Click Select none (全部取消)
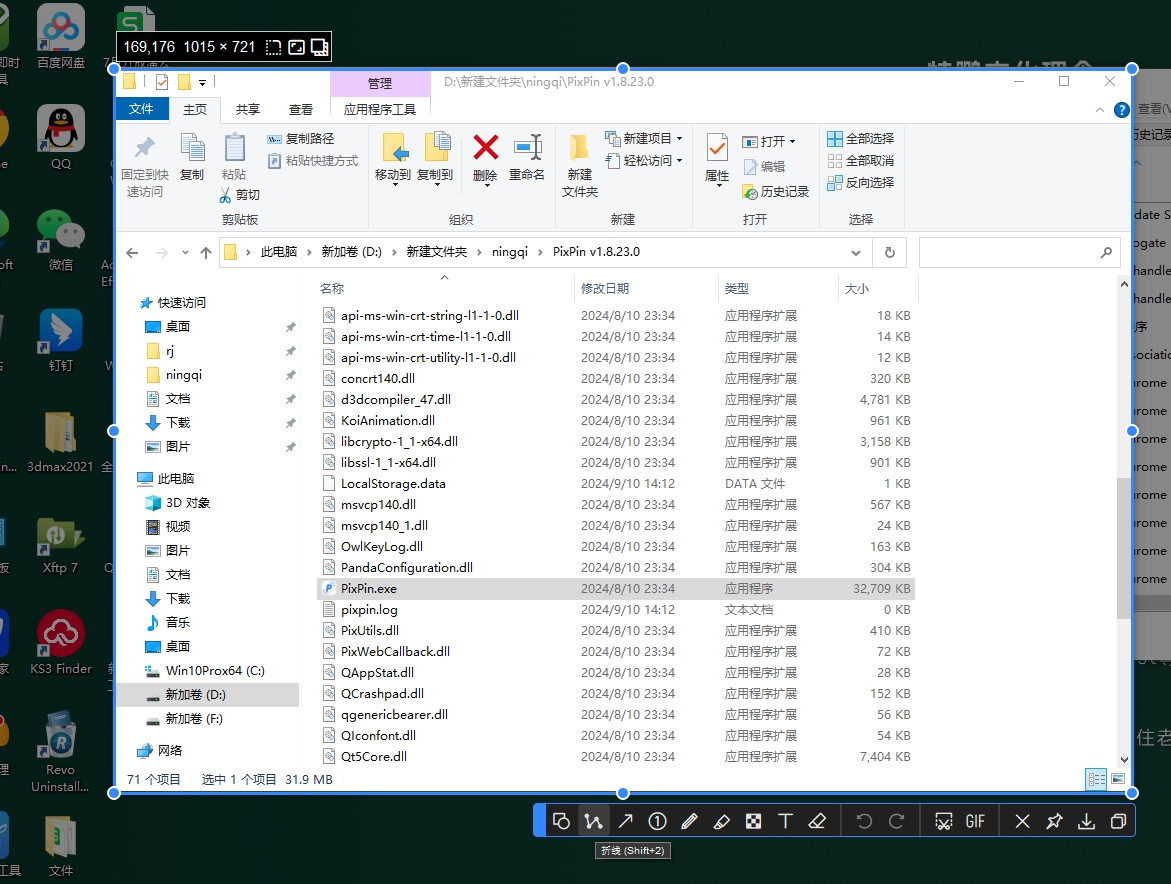 click(x=860, y=161)
